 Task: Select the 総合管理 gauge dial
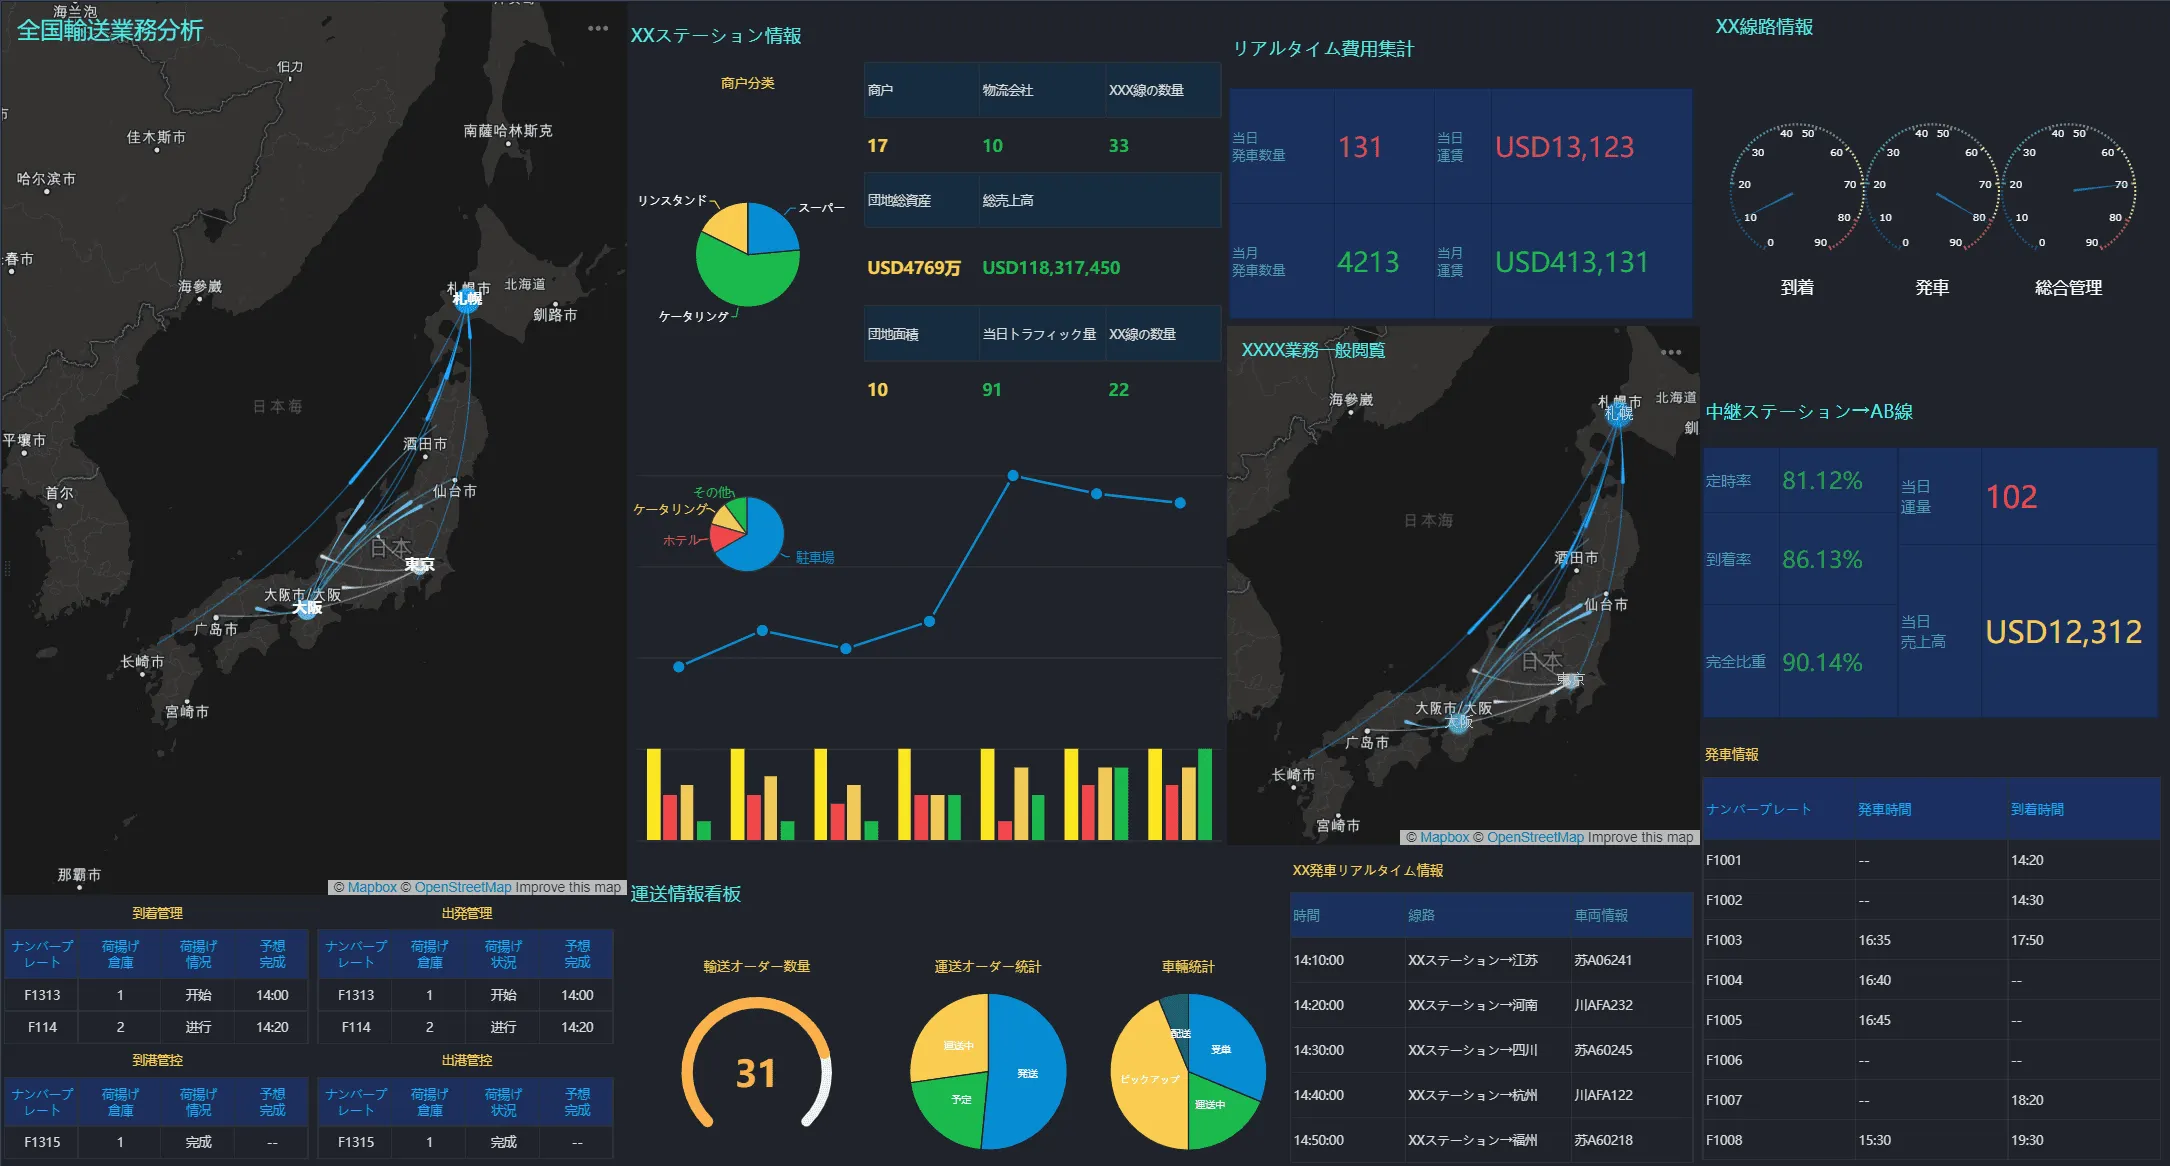point(2068,190)
